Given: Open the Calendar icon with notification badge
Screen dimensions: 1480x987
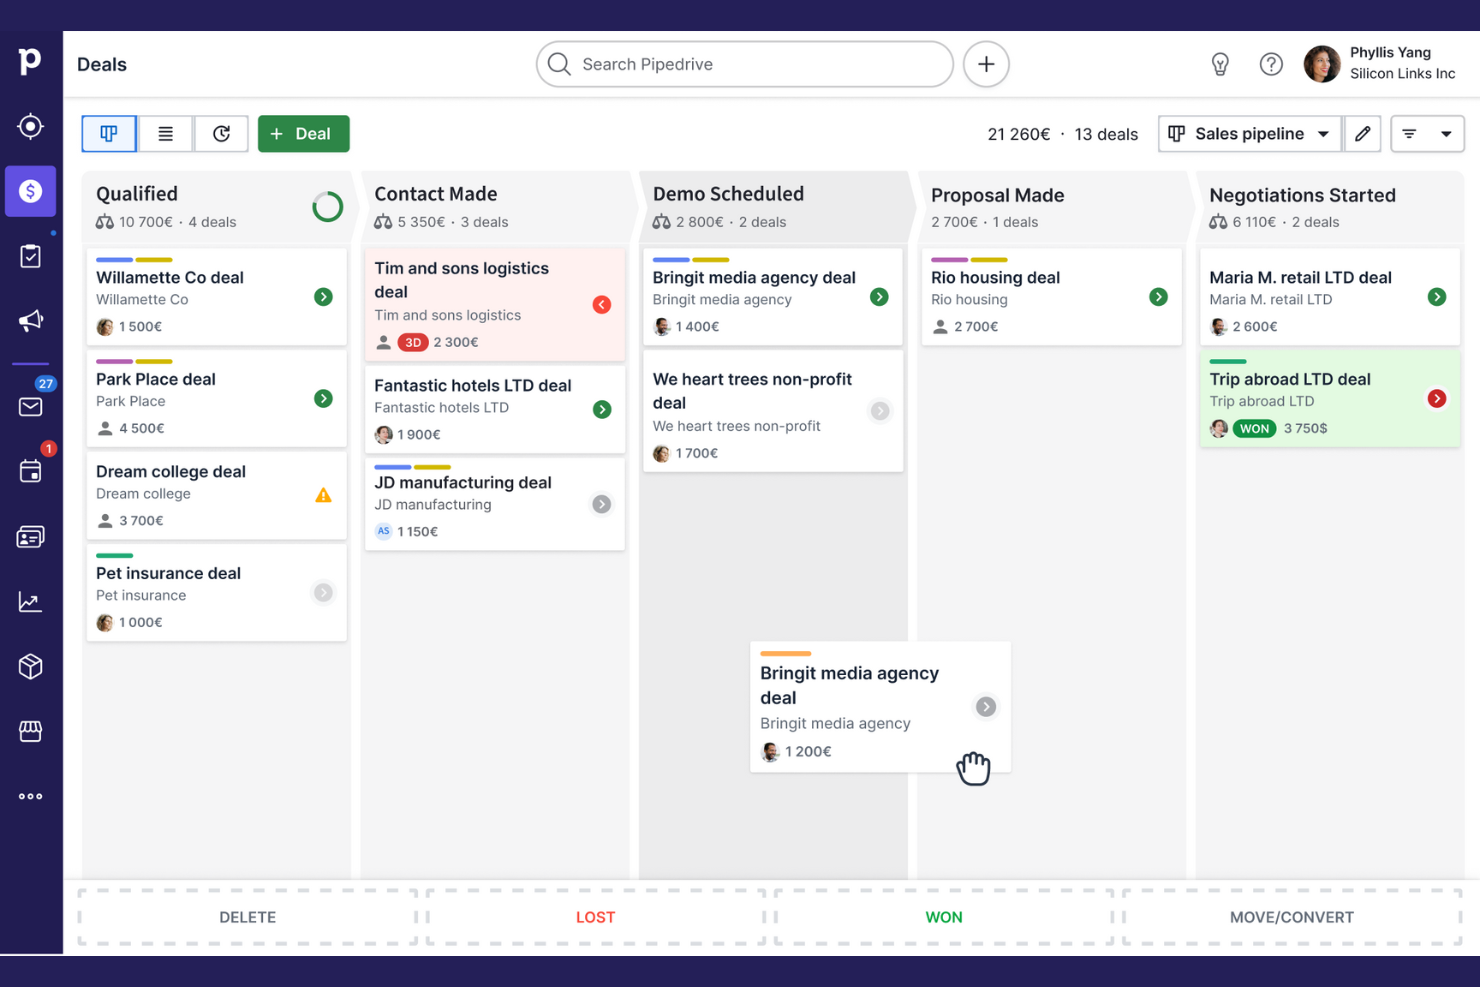Looking at the screenshot, I should click(30, 471).
